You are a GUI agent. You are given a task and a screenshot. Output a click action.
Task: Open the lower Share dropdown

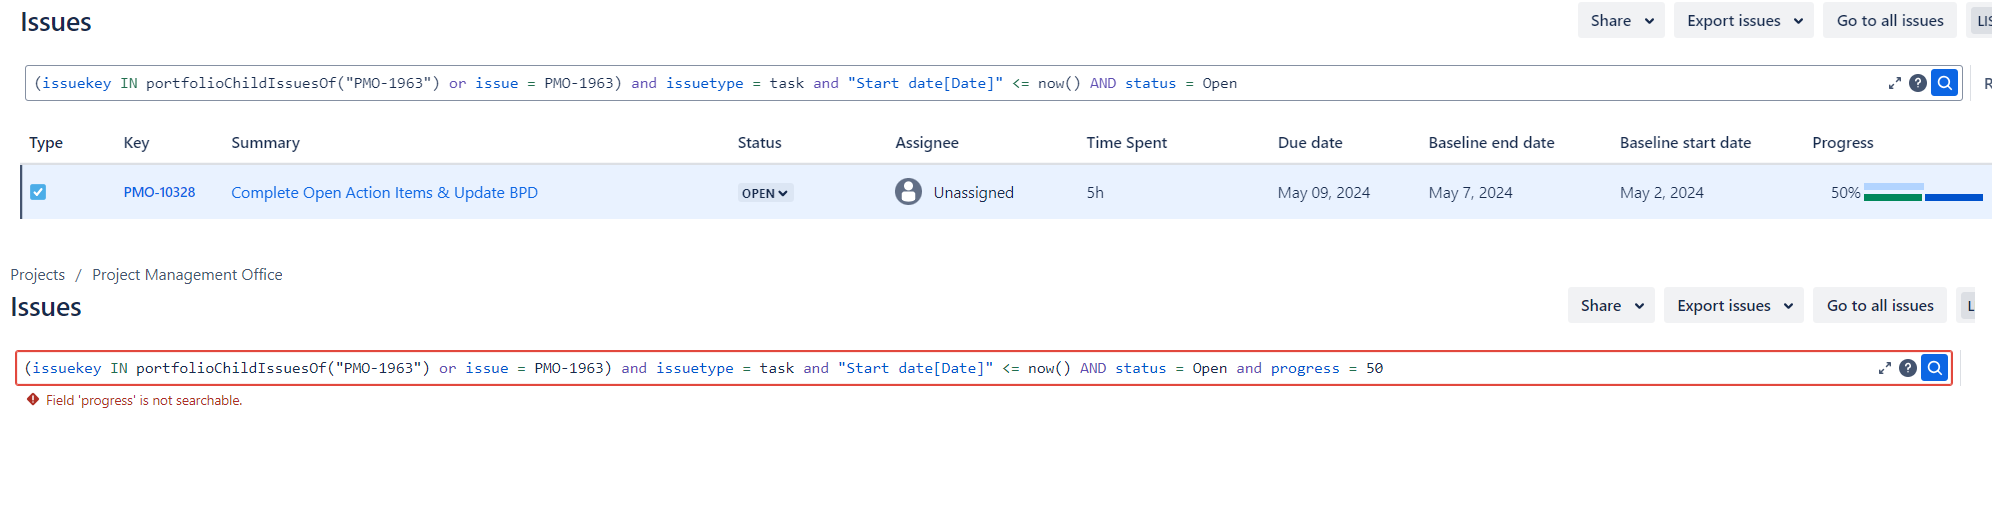(x=1611, y=305)
